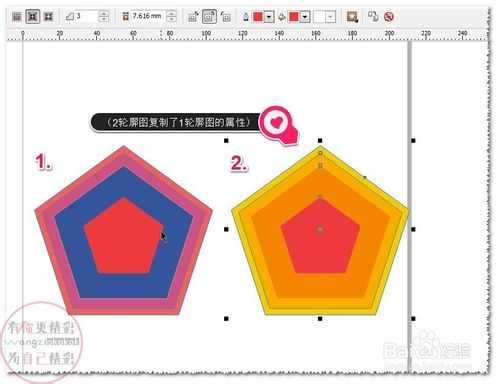Click the red outline color swatch
Image resolution: width=500 pixels, height=384 pixels.
tap(258, 17)
